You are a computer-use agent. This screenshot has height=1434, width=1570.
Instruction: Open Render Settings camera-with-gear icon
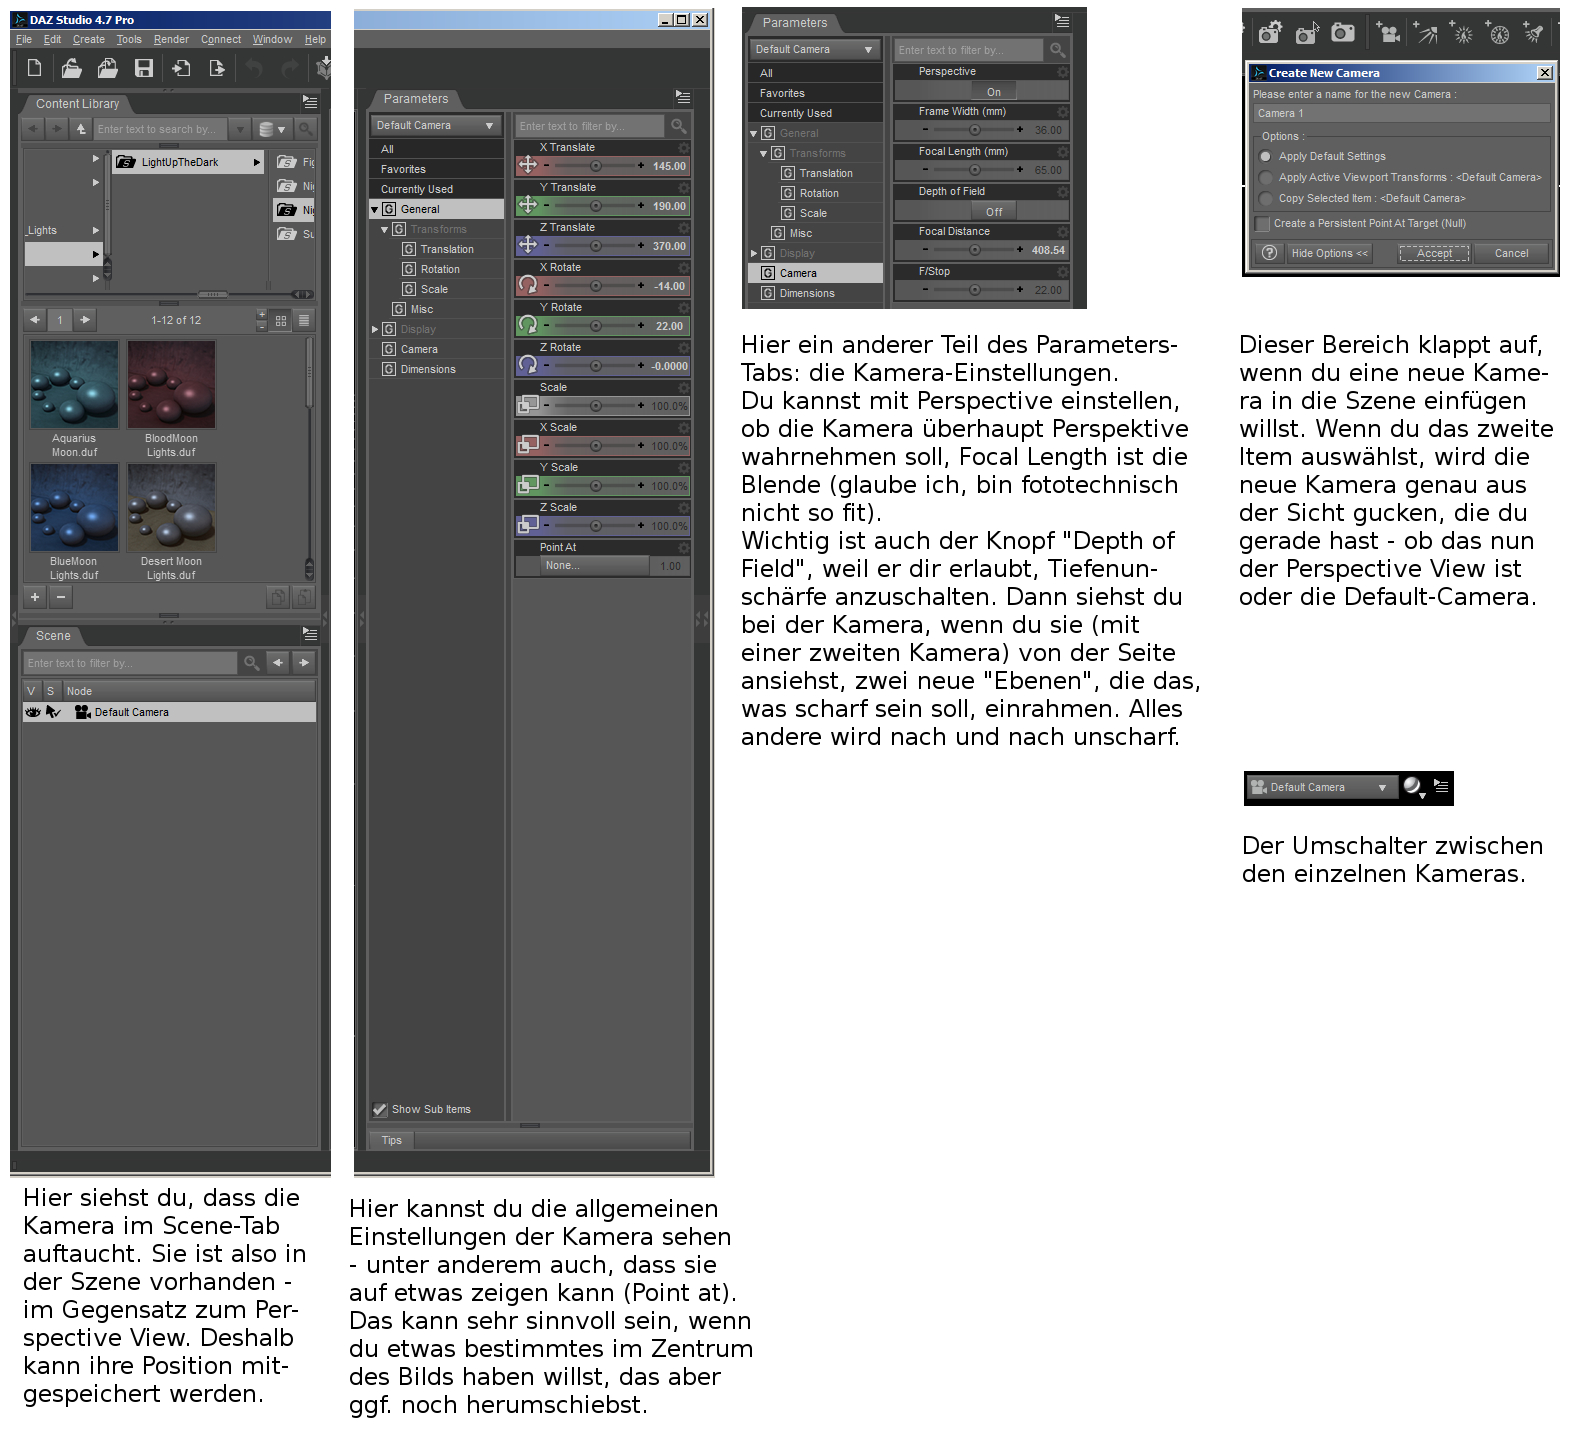[1270, 33]
